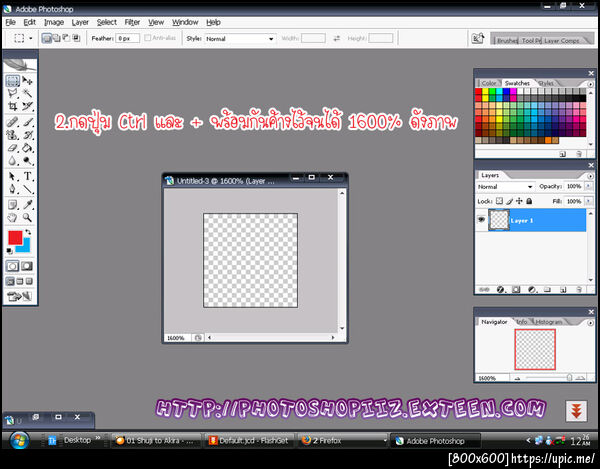
Task: Select the Zoom tool
Action: (x=27, y=218)
